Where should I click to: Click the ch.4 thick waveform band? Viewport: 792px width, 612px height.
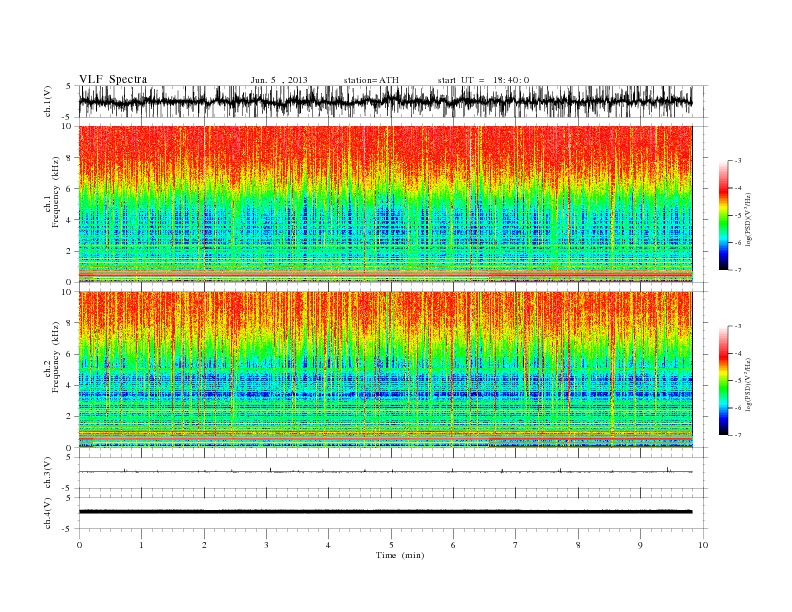[x=385, y=512]
